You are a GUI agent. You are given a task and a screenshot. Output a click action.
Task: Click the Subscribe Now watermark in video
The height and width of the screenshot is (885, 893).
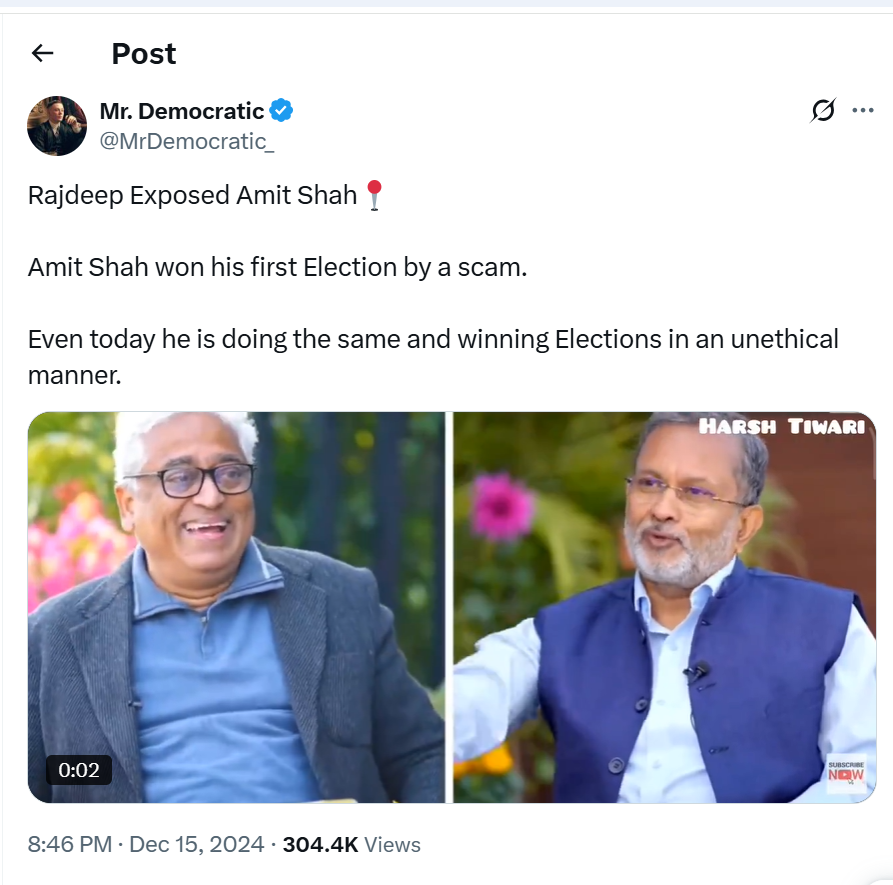(x=845, y=772)
